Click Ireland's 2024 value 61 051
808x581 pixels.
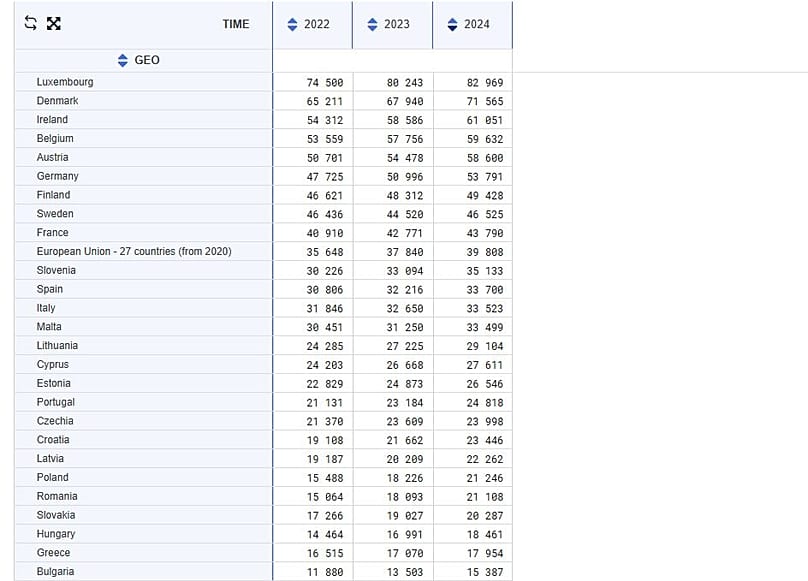point(485,120)
